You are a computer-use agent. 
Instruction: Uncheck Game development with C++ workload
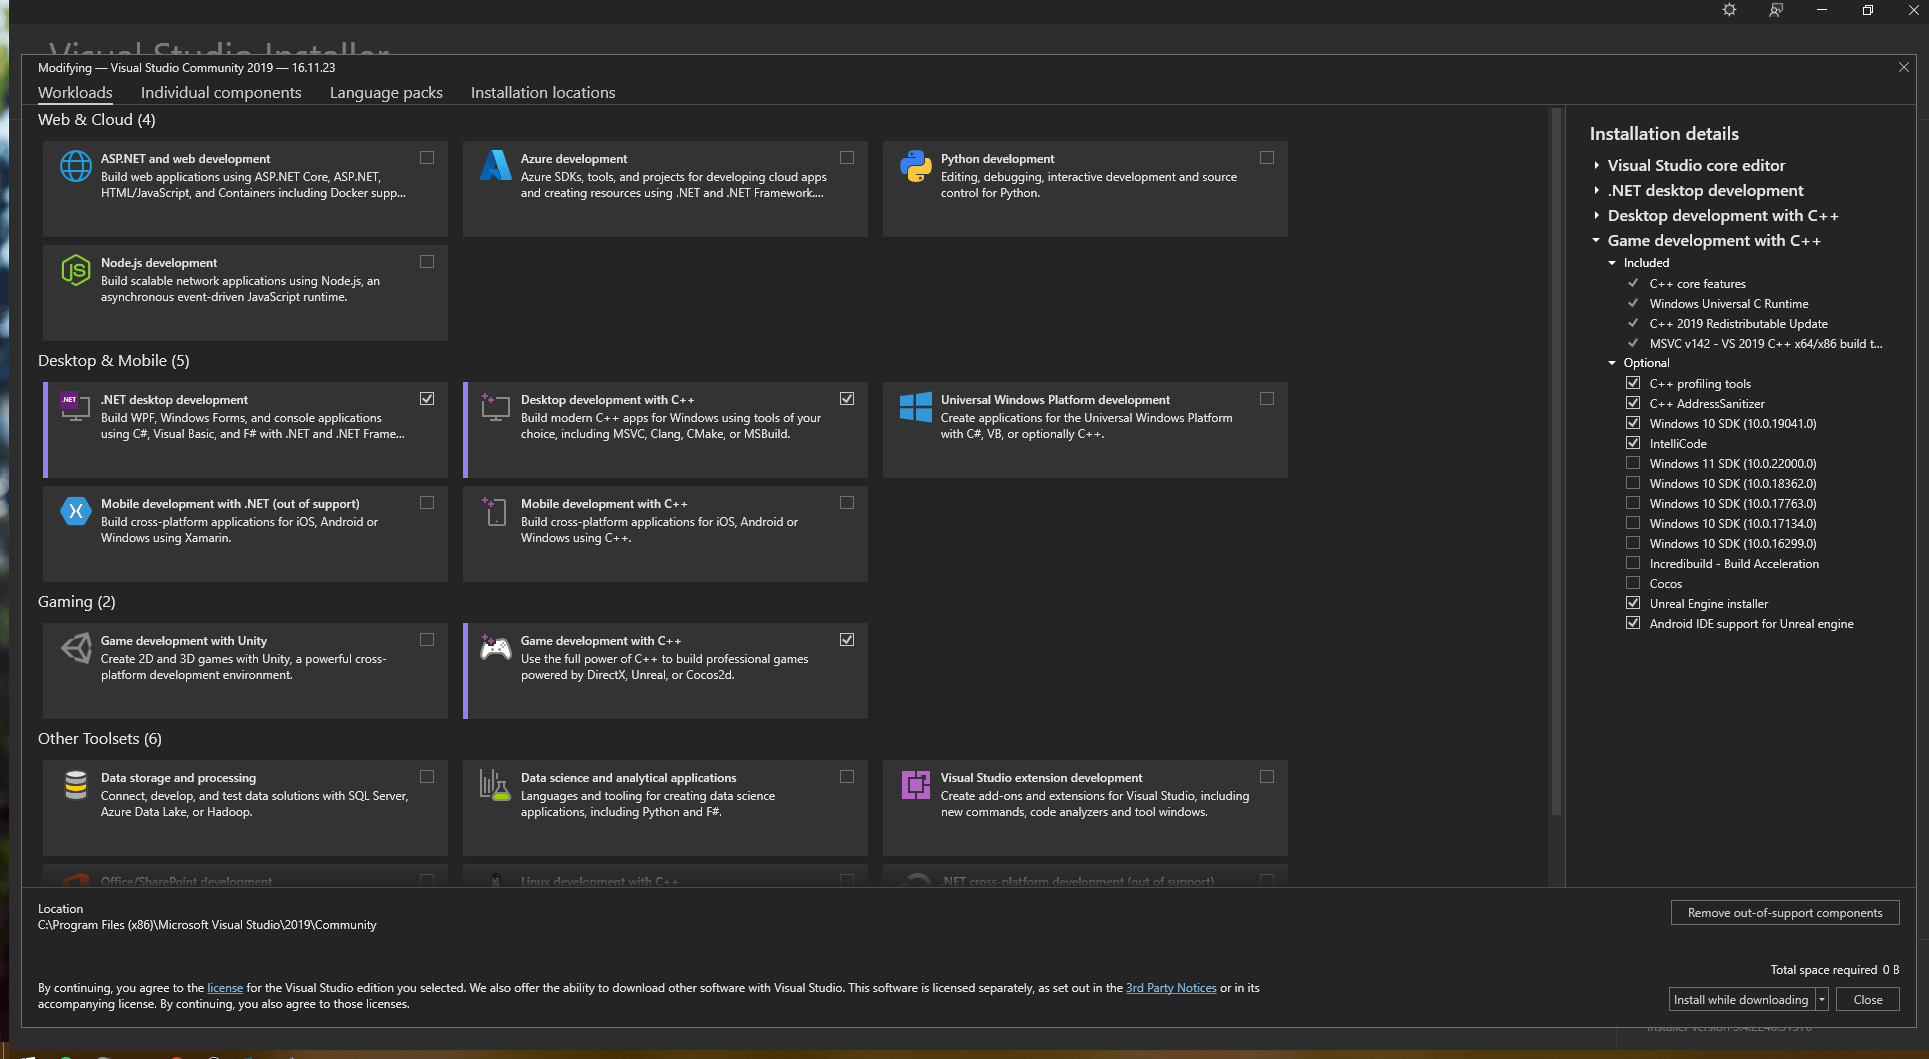(x=847, y=640)
